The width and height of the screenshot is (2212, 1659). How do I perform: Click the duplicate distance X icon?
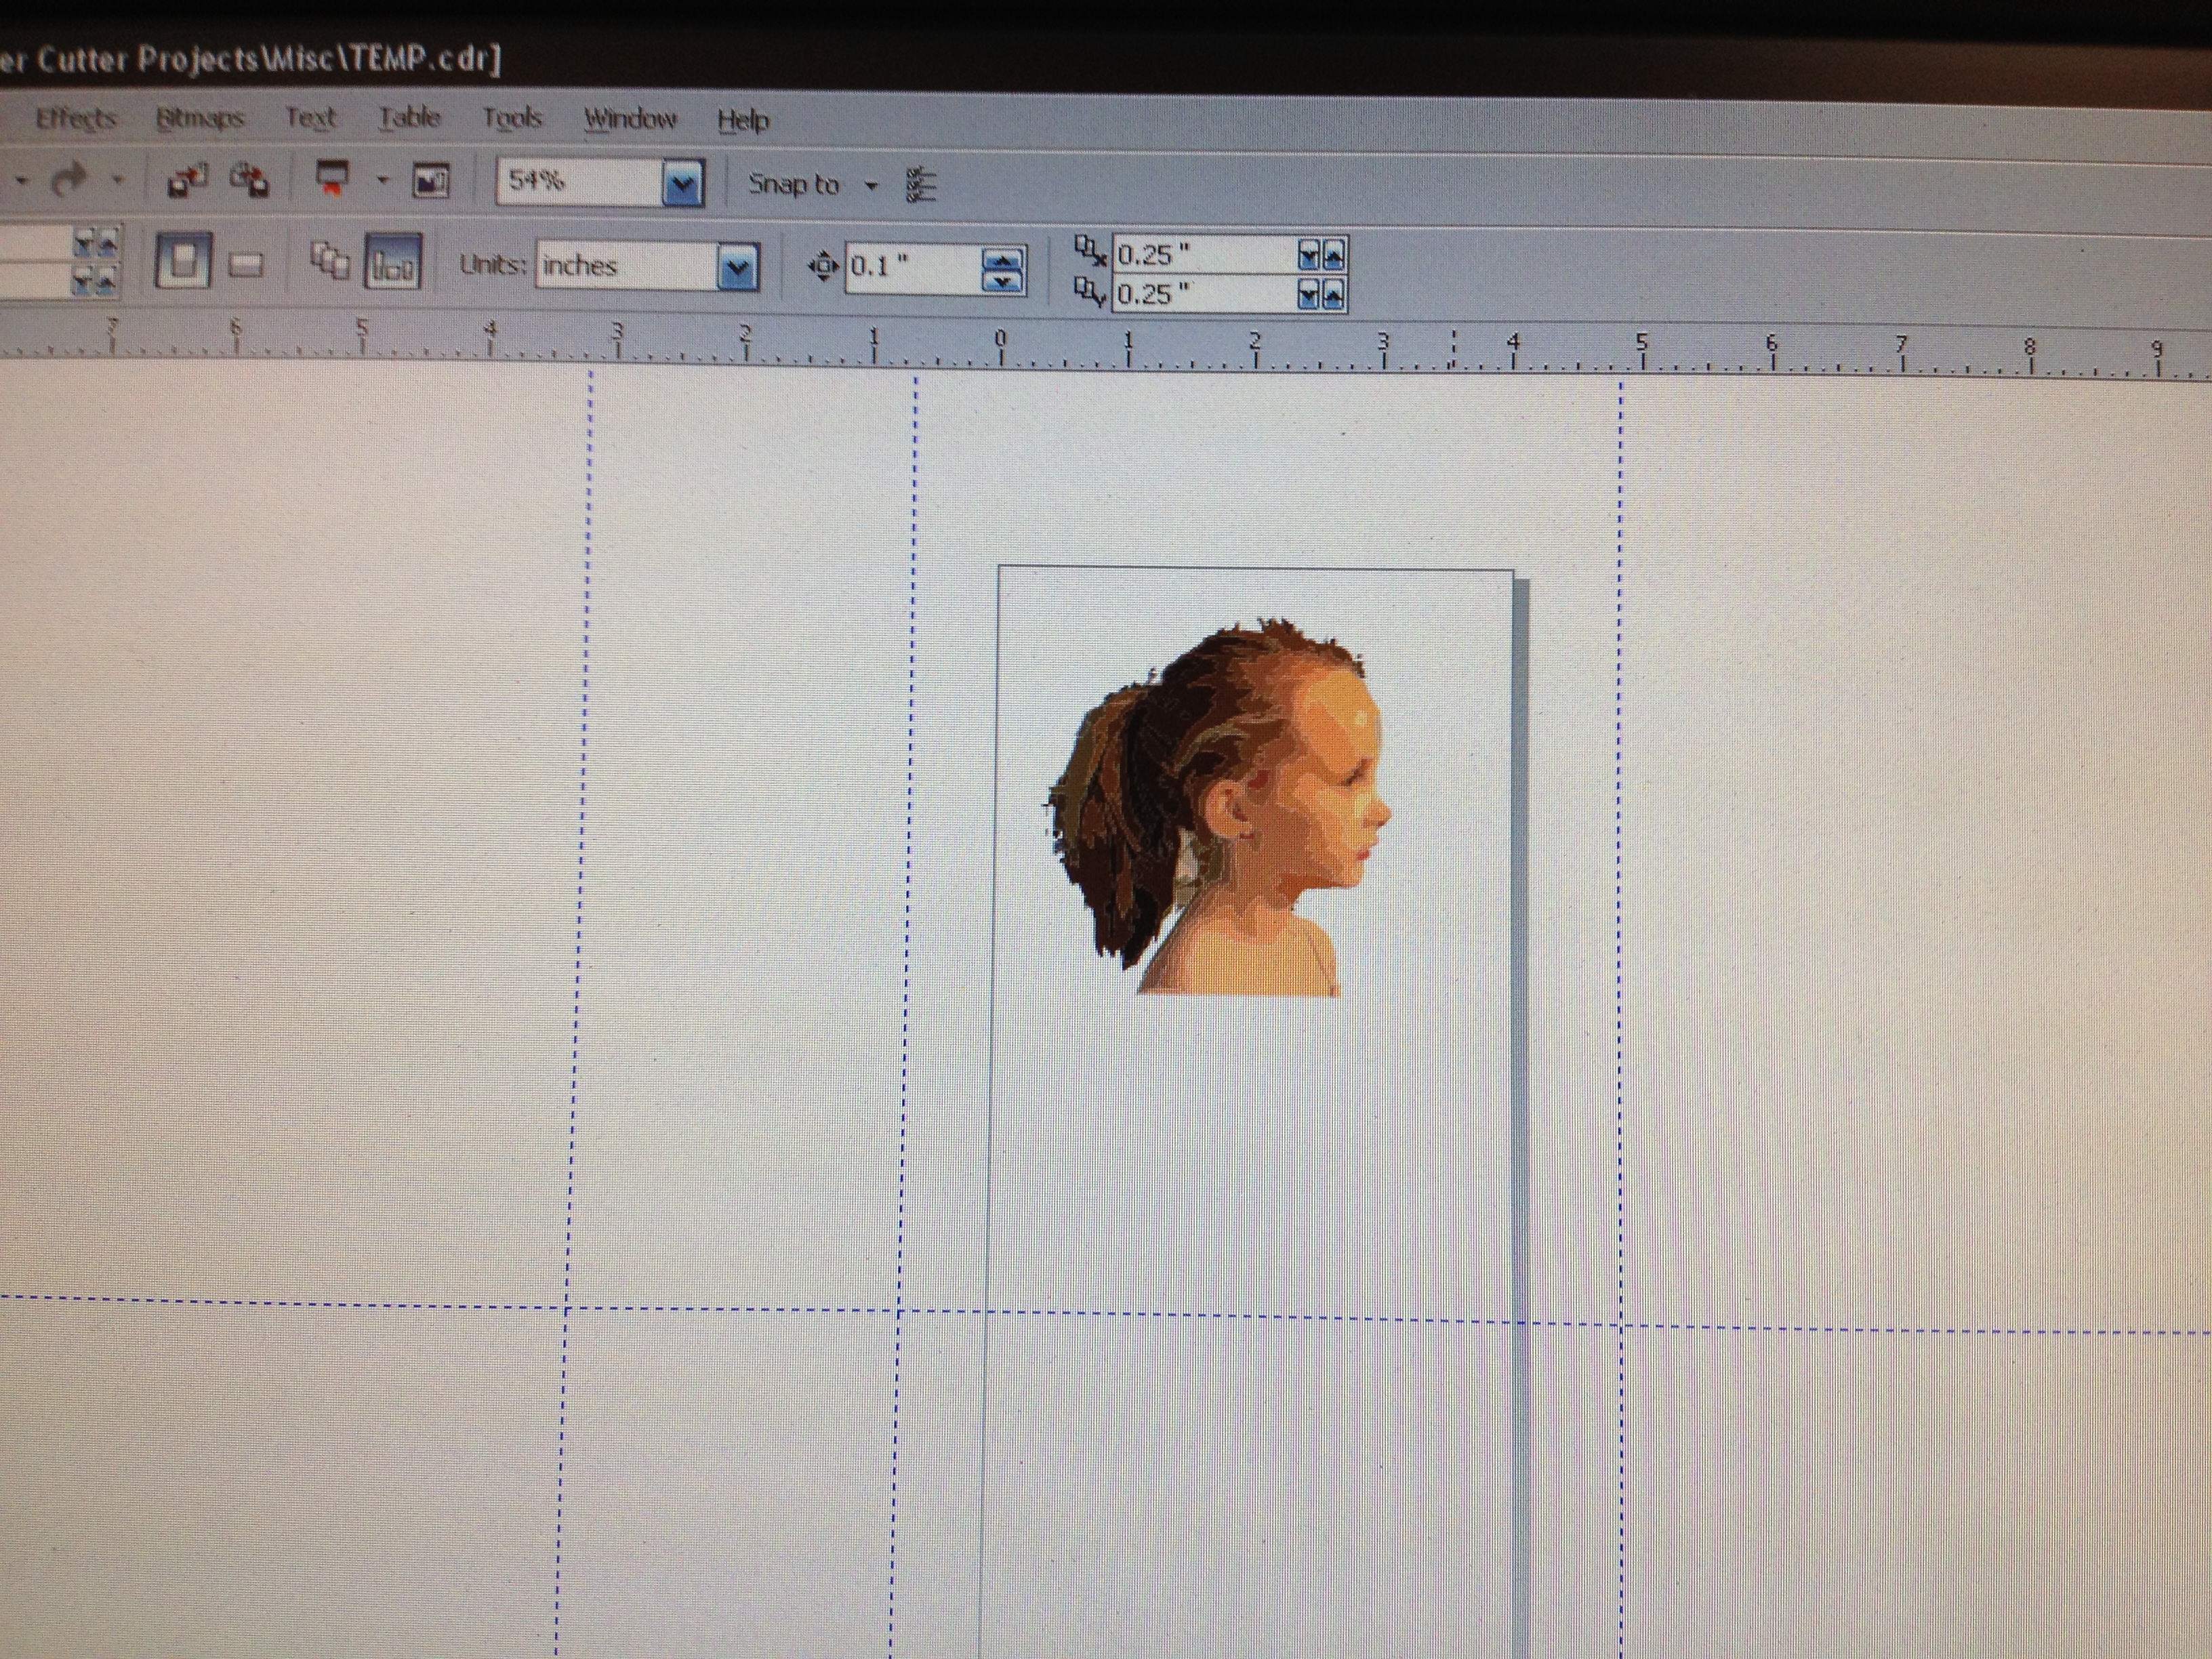(x=1090, y=250)
